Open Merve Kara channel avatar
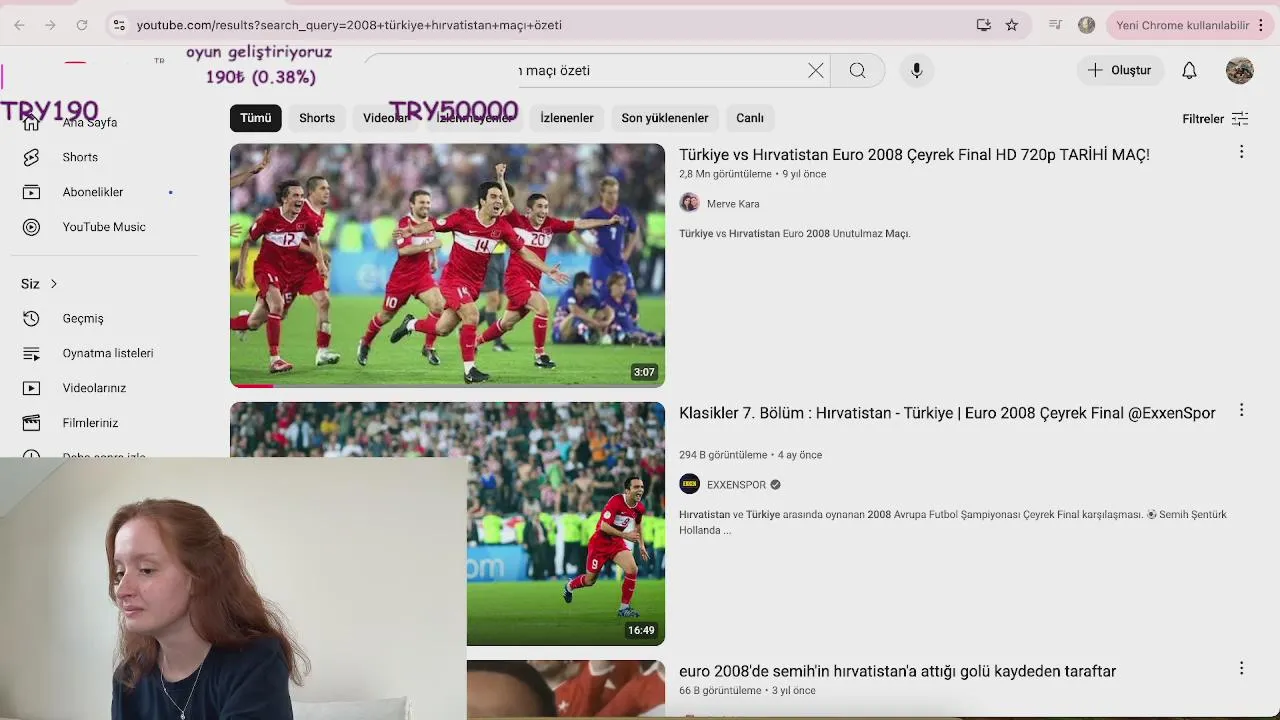The height and width of the screenshot is (720, 1280). coord(689,203)
